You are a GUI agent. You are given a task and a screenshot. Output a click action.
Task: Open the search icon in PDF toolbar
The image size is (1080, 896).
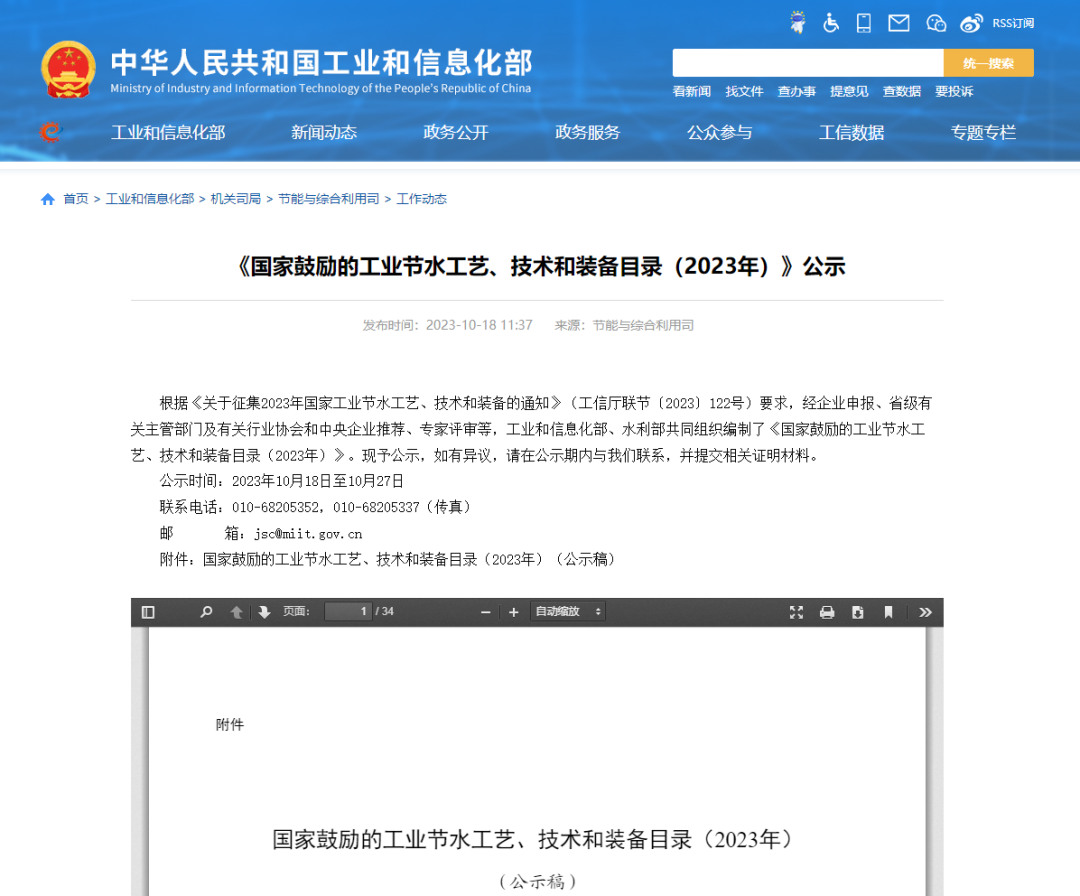pos(206,611)
